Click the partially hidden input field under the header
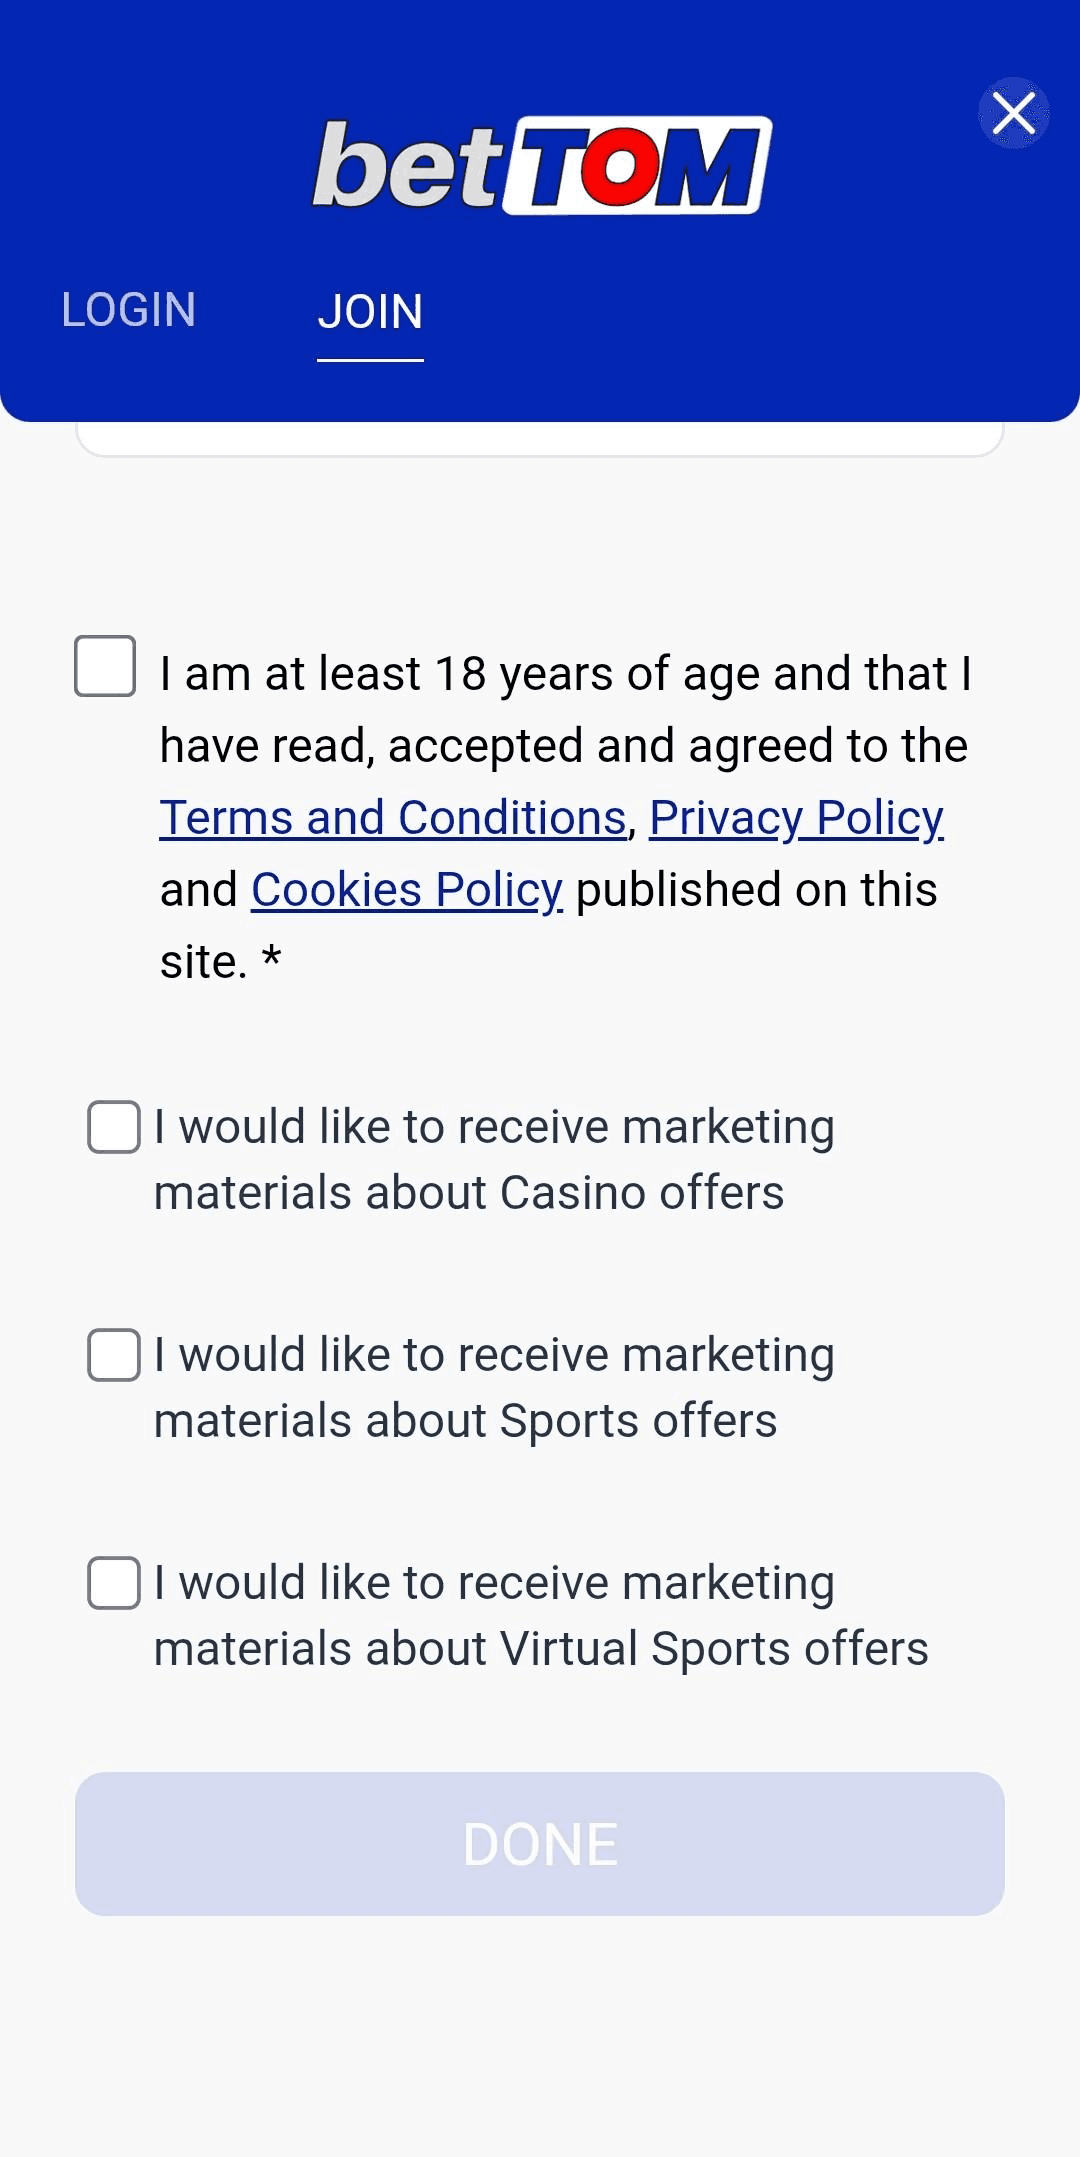This screenshot has height=2157, width=1080. 540,438
